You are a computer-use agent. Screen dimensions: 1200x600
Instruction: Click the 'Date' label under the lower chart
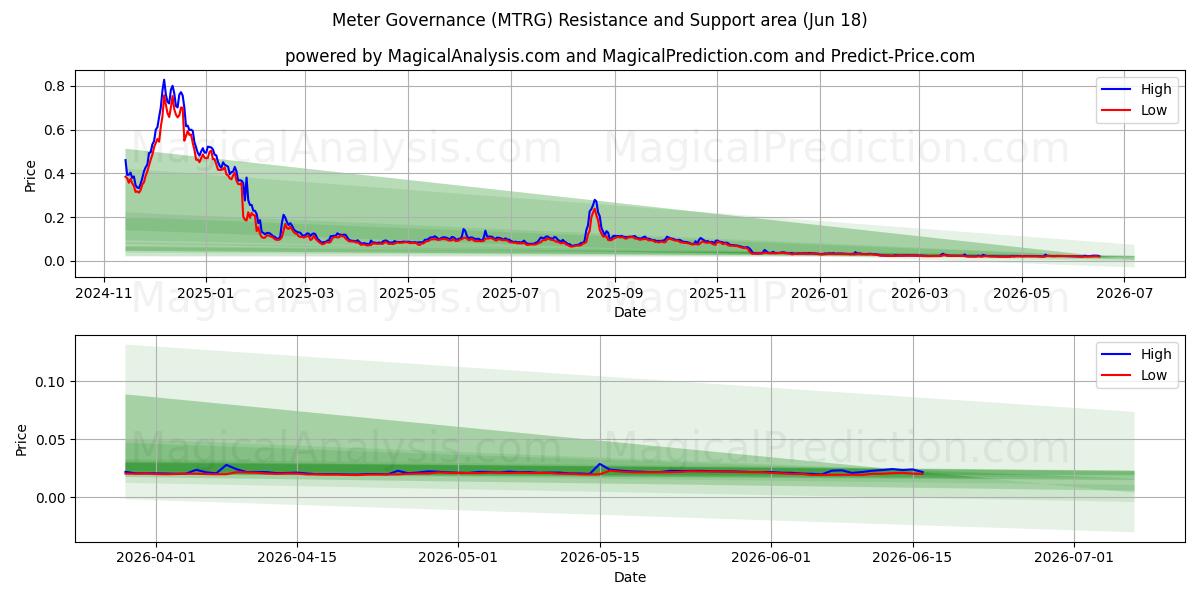630,577
